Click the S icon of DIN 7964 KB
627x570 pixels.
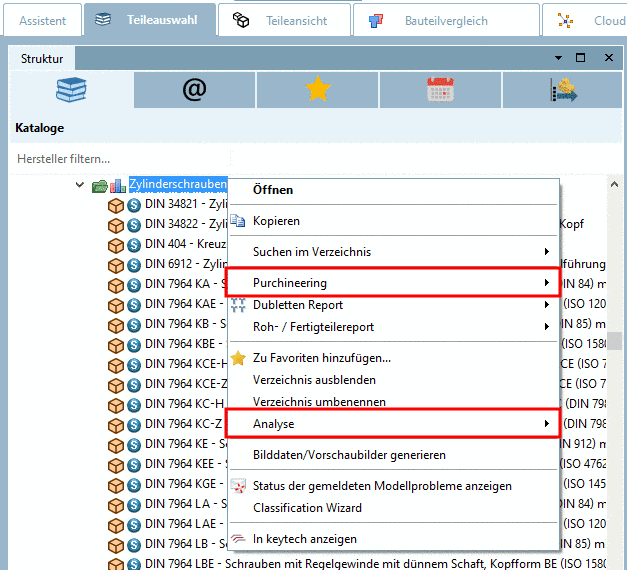(x=134, y=325)
